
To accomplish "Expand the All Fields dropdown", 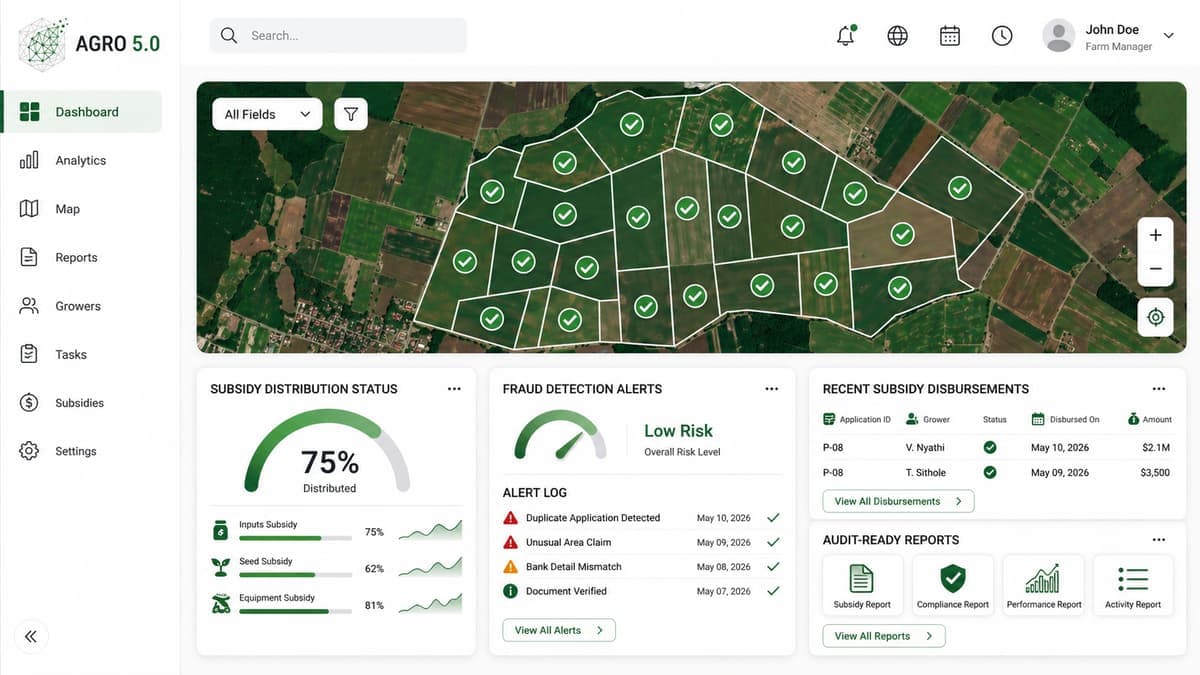I will click(268, 114).
